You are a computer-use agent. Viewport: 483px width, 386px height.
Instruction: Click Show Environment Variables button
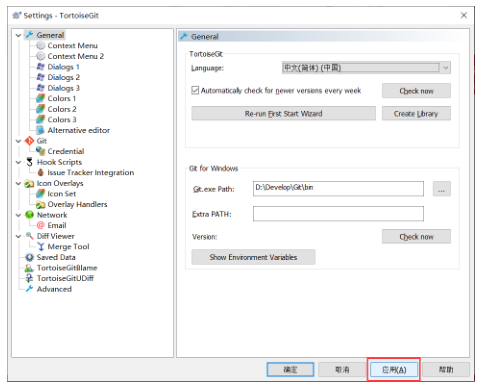253,257
